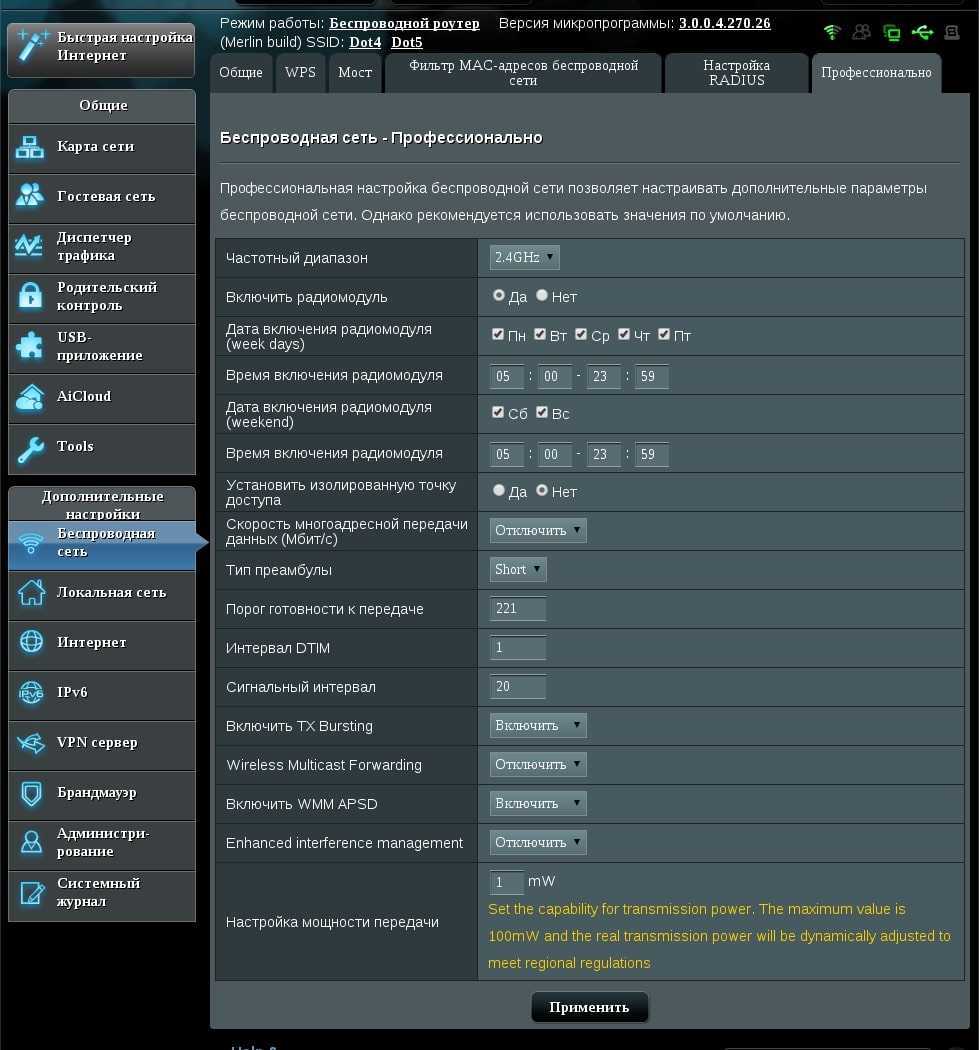
Task: Open the frequency band 2.4GHz dropdown
Action: click(524, 258)
